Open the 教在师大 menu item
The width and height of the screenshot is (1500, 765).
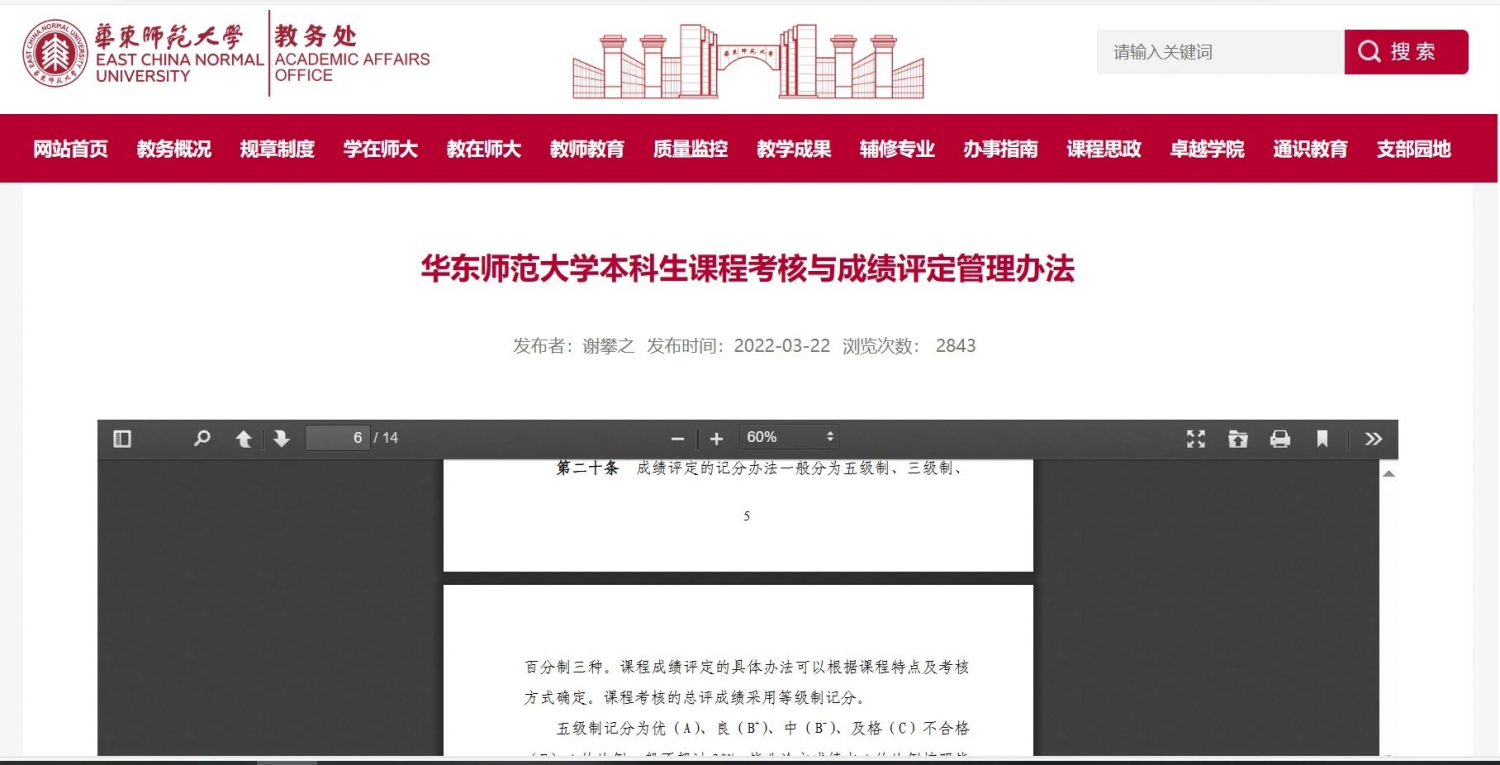click(483, 149)
